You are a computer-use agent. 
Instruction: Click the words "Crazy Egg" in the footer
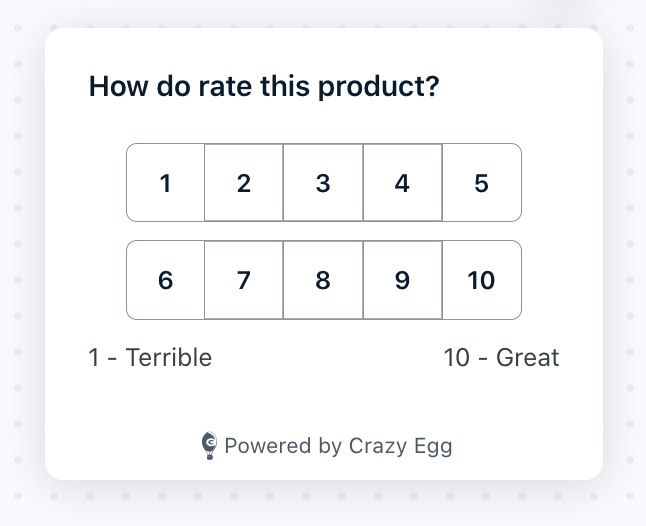pyautogui.click(x=400, y=447)
